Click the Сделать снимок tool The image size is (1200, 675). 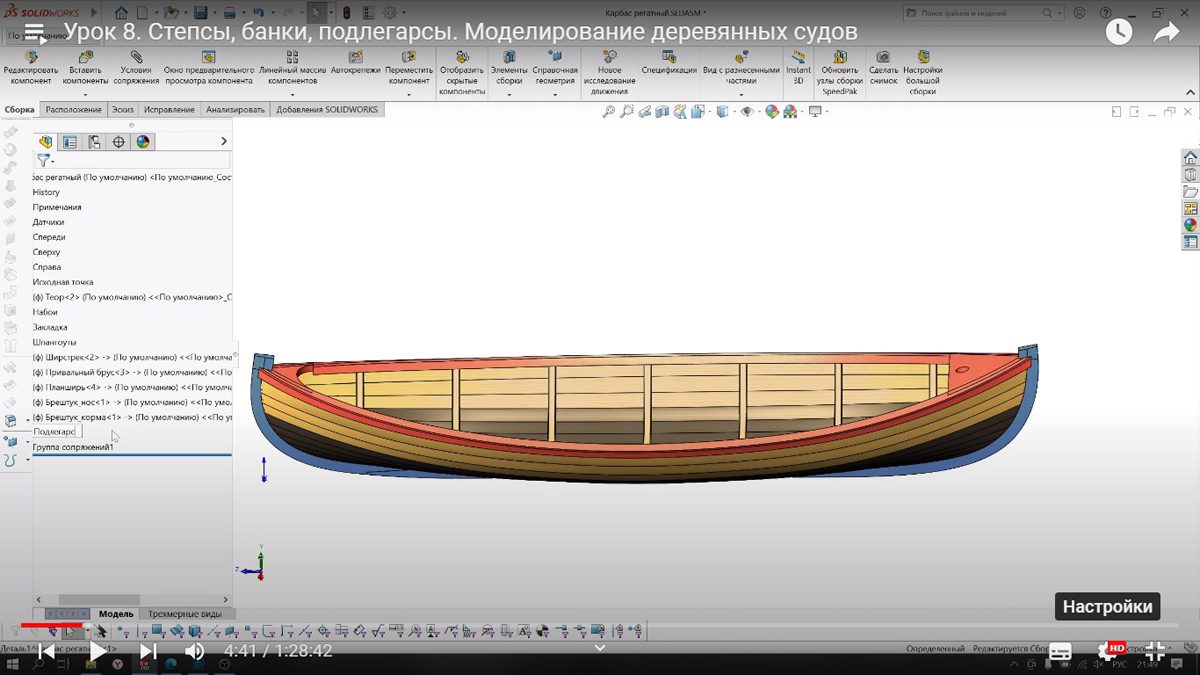tap(884, 68)
